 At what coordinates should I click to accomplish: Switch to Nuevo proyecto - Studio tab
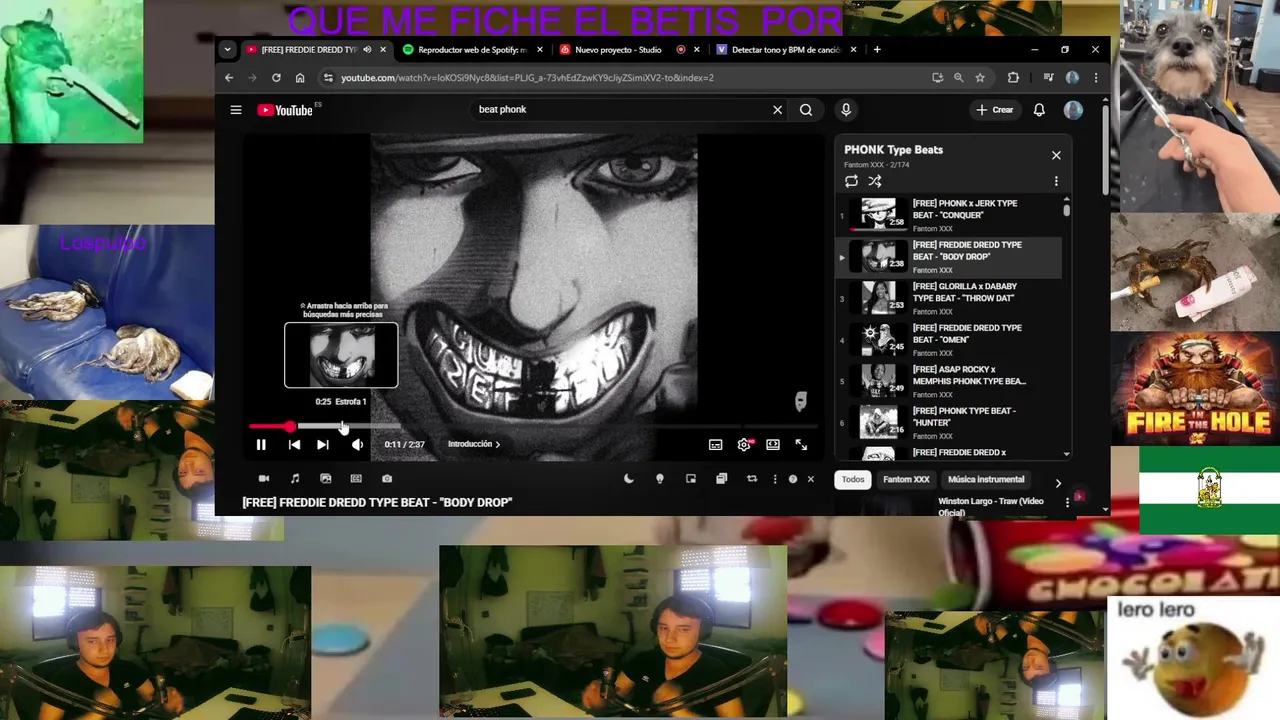618,49
